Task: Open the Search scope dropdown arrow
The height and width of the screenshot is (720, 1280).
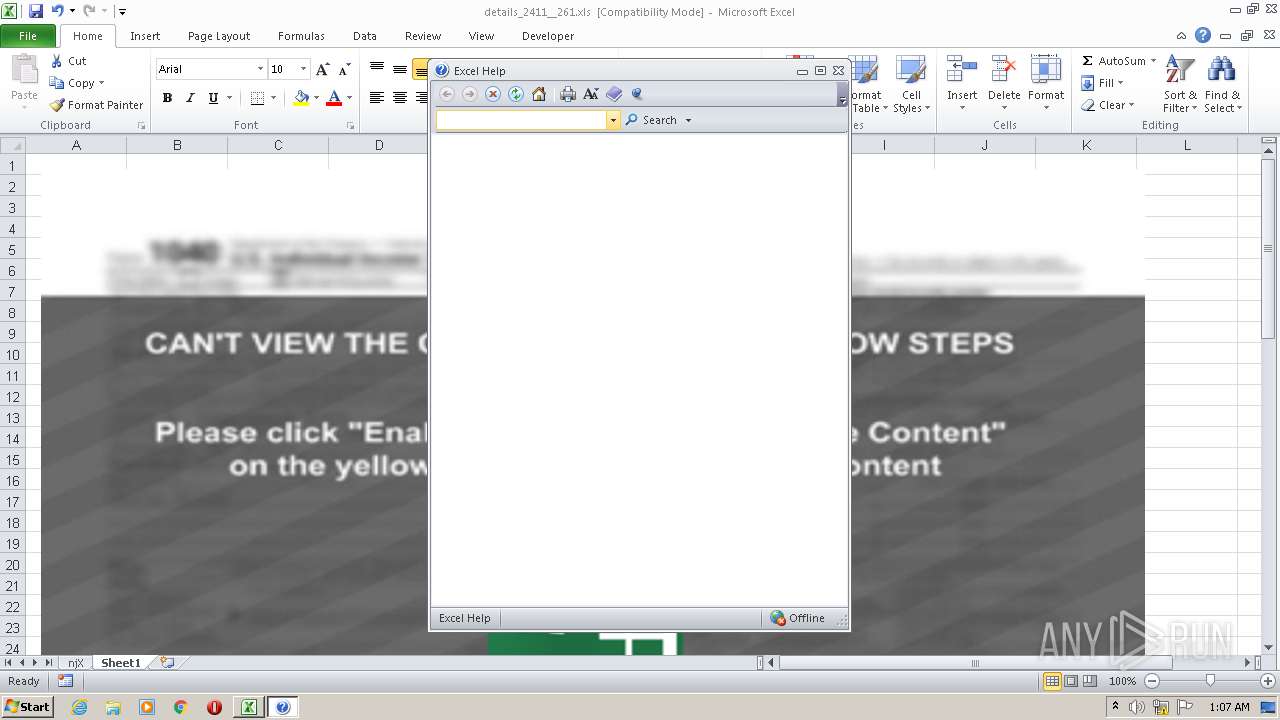Action: pyautogui.click(x=688, y=120)
